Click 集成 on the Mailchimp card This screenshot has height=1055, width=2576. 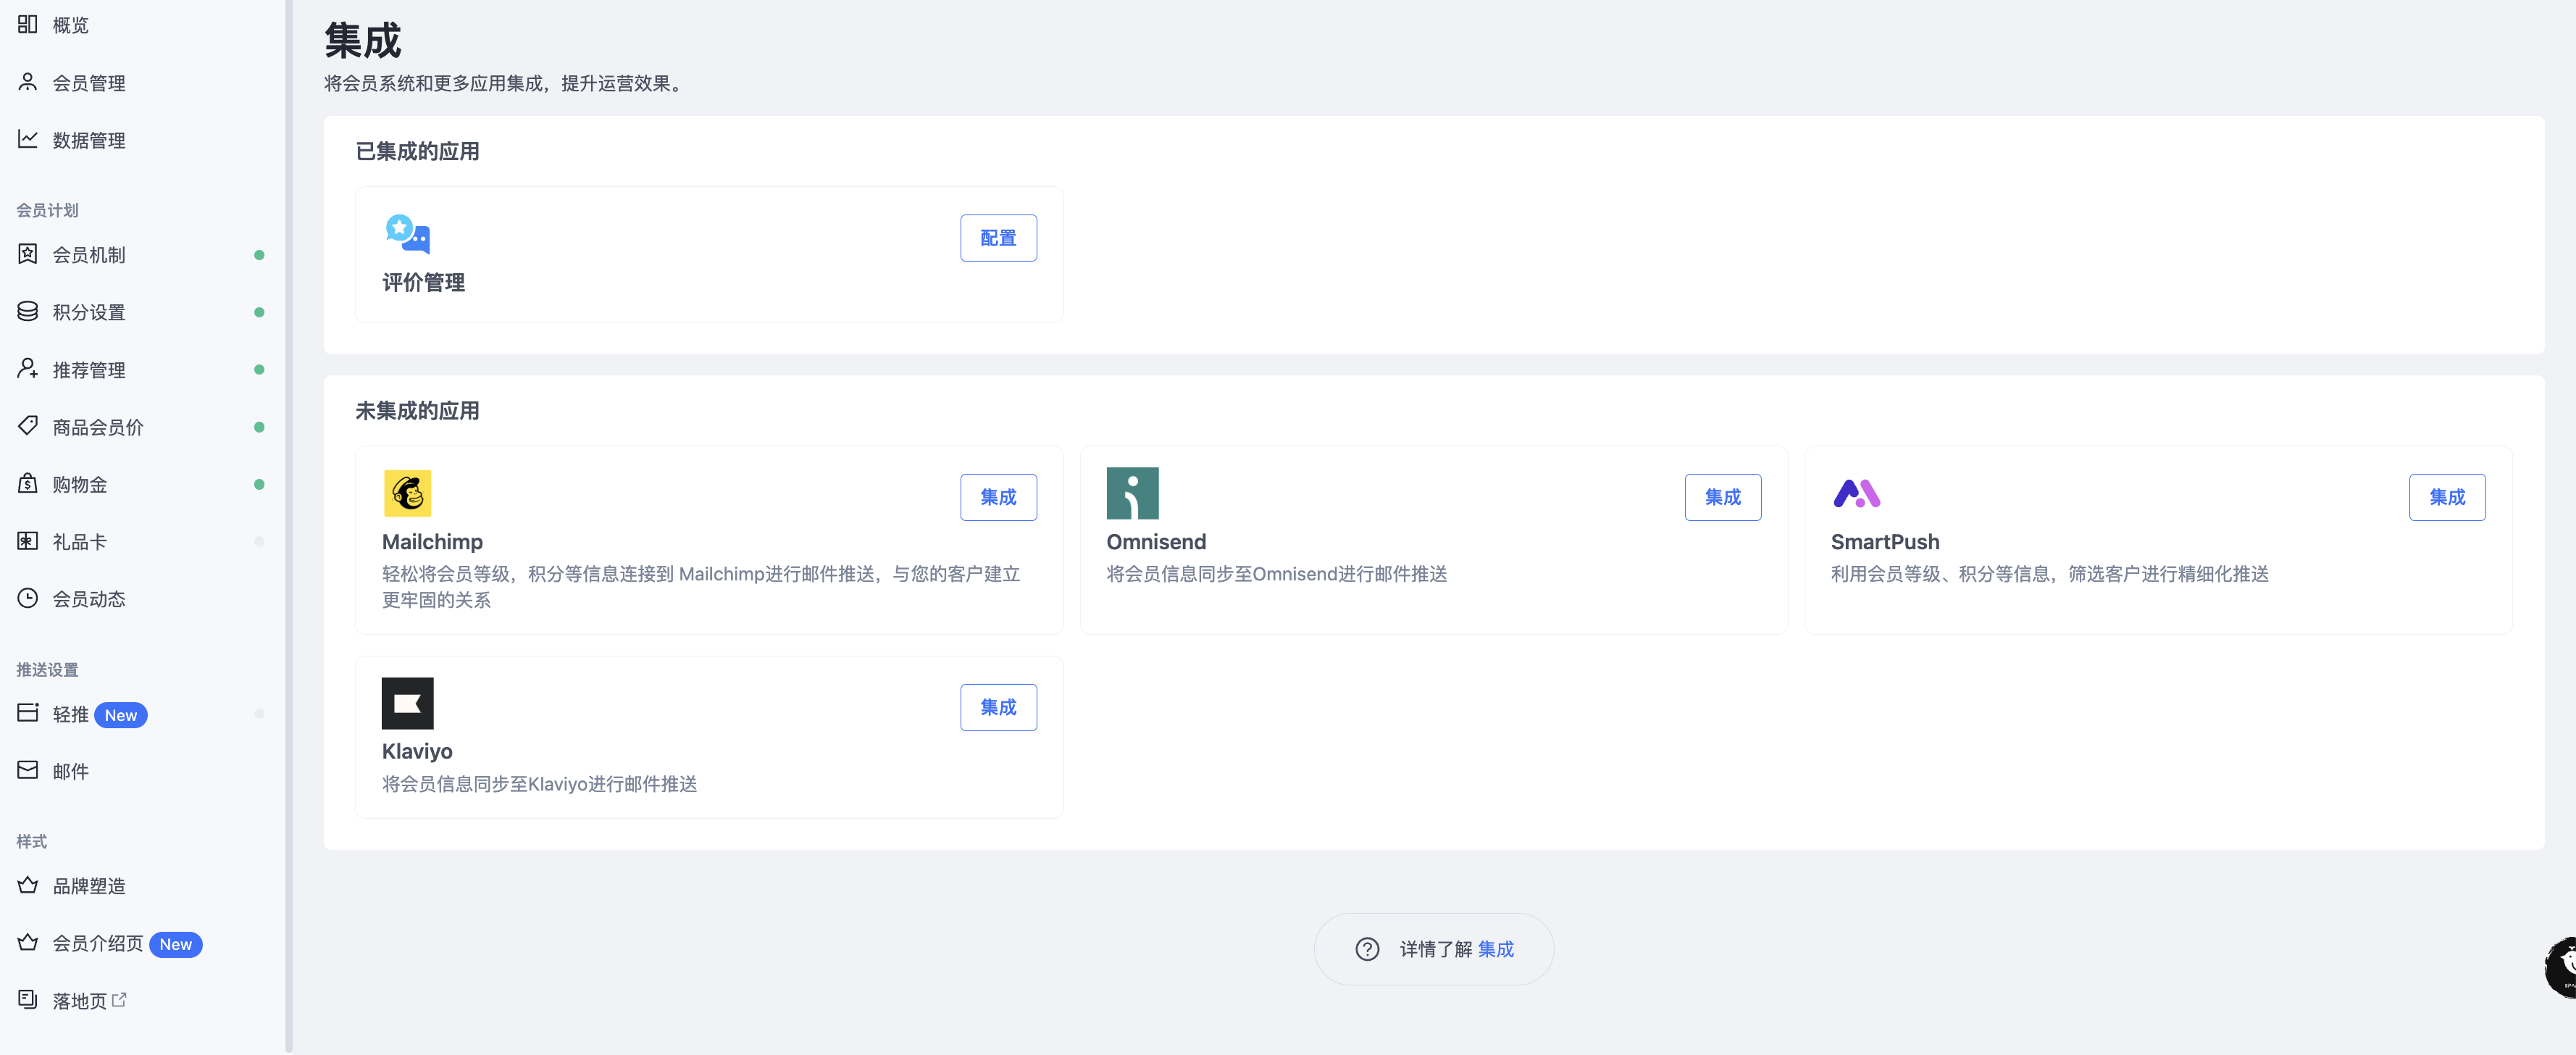[998, 496]
